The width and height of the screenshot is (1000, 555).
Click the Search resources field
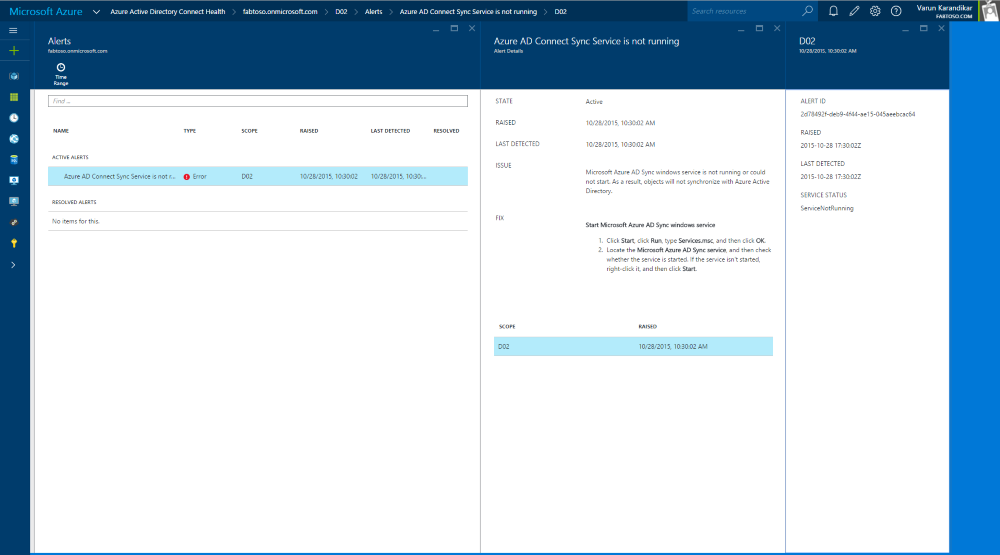pyautogui.click(x=745, y=11)
